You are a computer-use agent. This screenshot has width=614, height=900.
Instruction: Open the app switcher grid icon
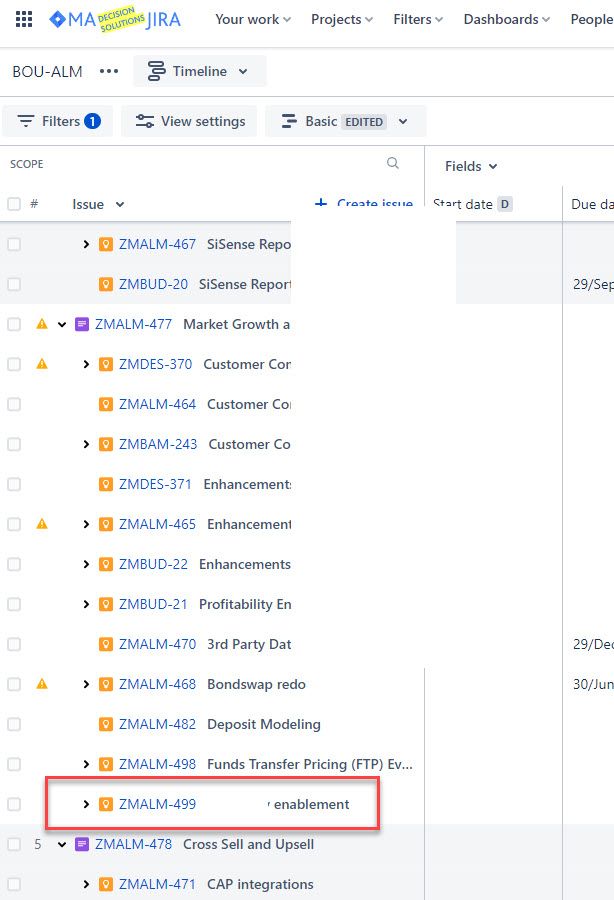click(x=24, y=20)
